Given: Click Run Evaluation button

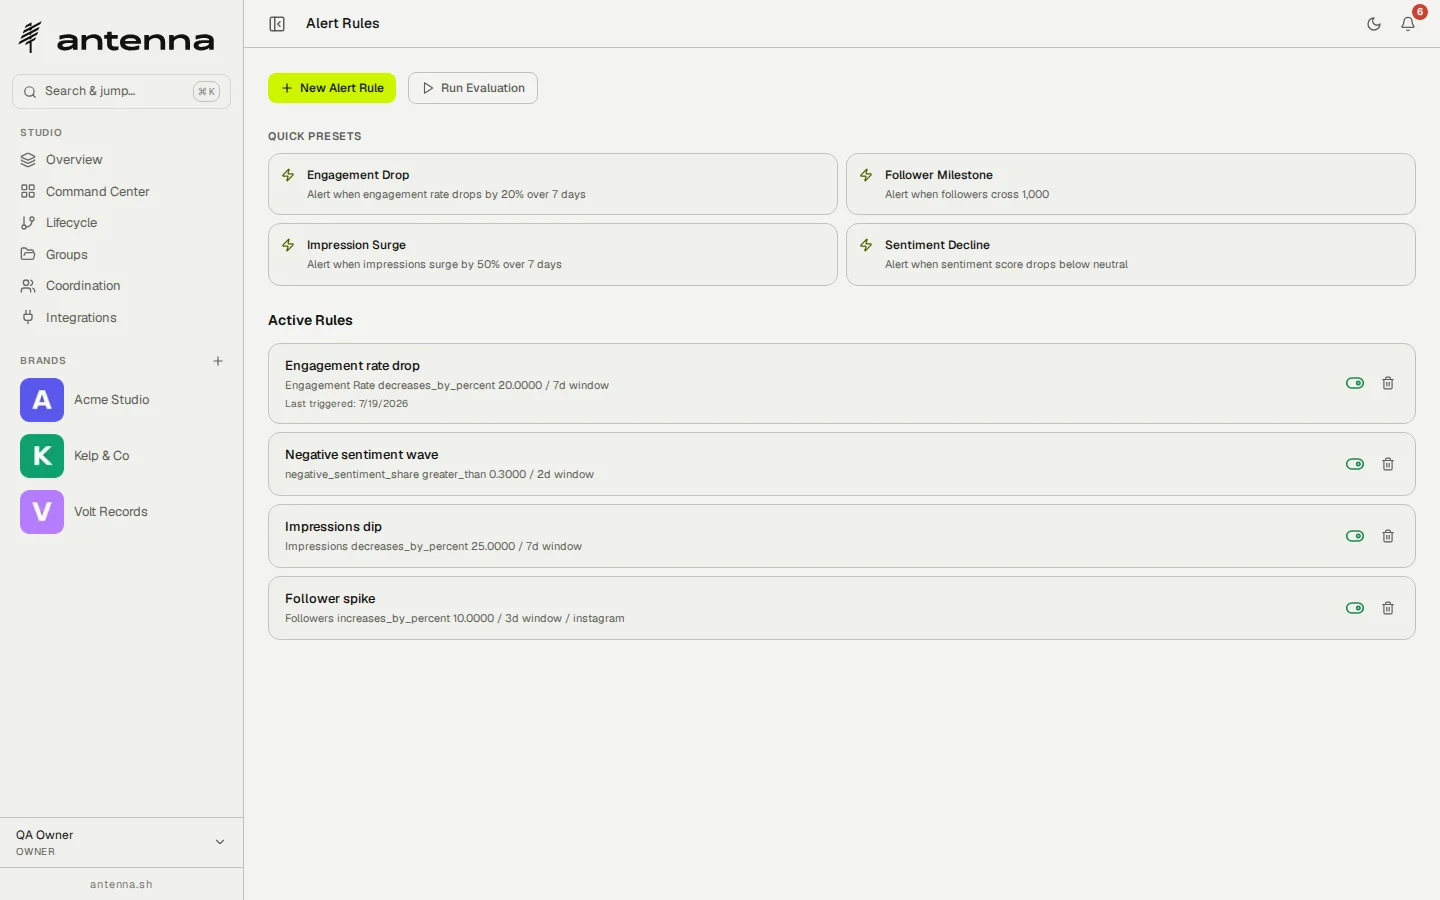Looking at the screenshot, I should pyautogui.click(x=473, y=88).
